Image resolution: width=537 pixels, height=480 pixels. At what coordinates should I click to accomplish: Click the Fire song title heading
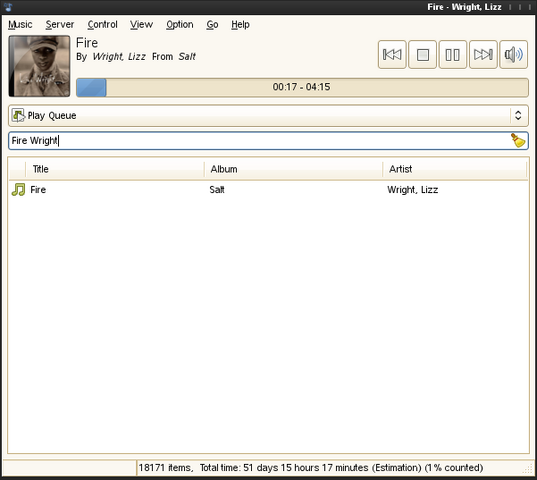[x=87, y=43]
